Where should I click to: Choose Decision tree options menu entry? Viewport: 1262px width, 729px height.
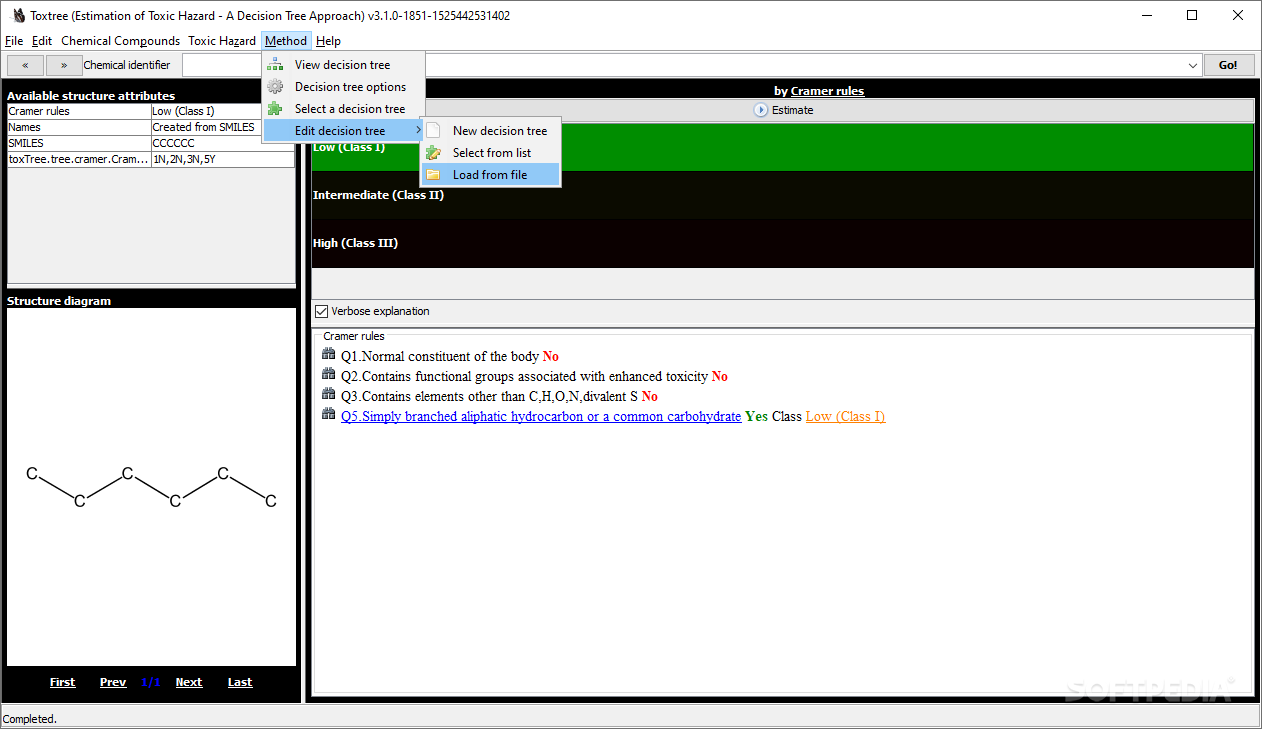pyautogui.click(x=343, y=87)
